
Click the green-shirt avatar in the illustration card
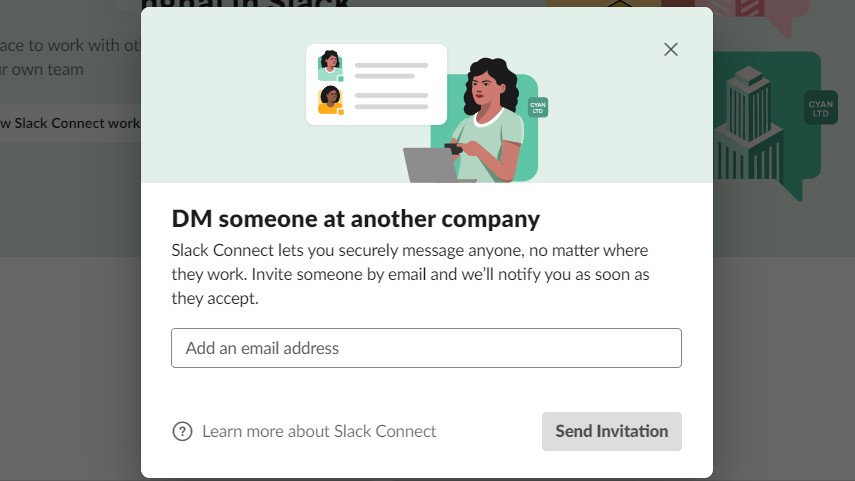[330, 66]
